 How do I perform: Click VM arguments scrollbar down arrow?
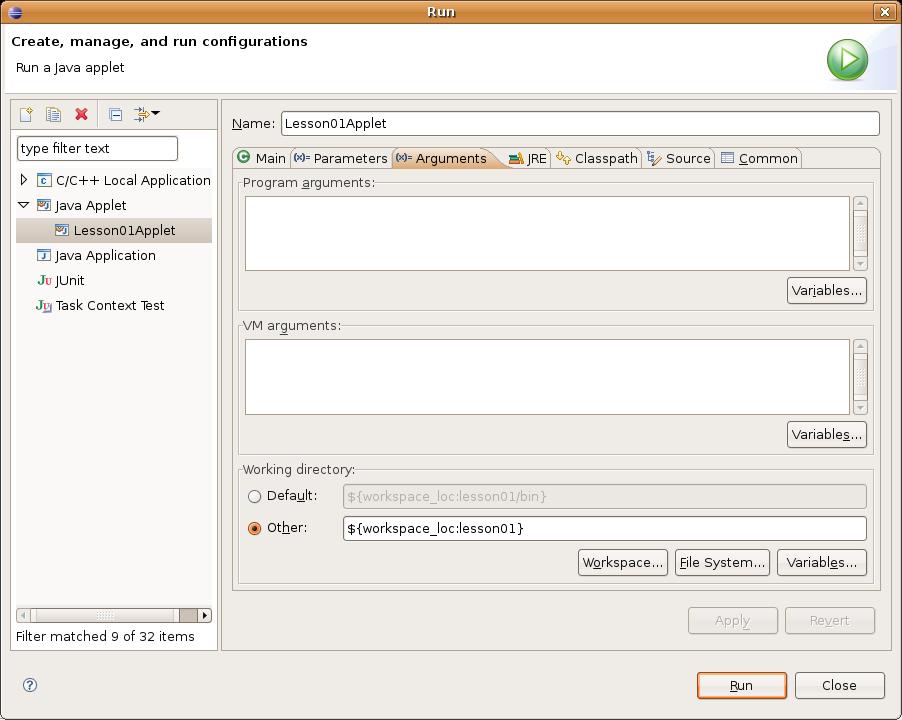click(861, 408)
